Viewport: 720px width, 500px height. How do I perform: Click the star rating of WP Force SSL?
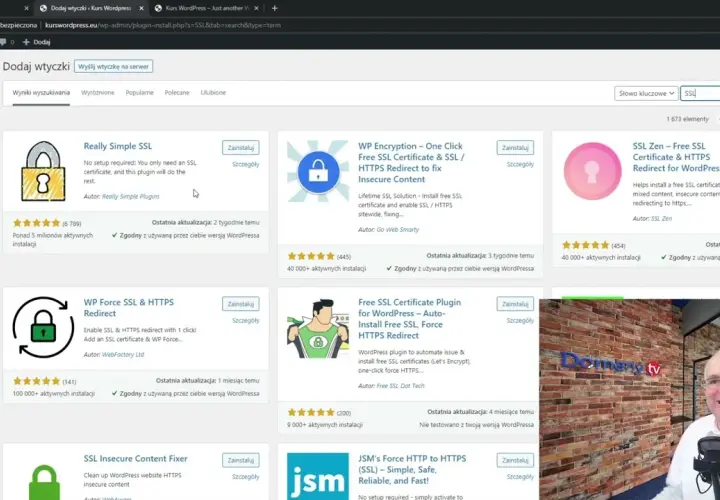[x=37, y=381]
